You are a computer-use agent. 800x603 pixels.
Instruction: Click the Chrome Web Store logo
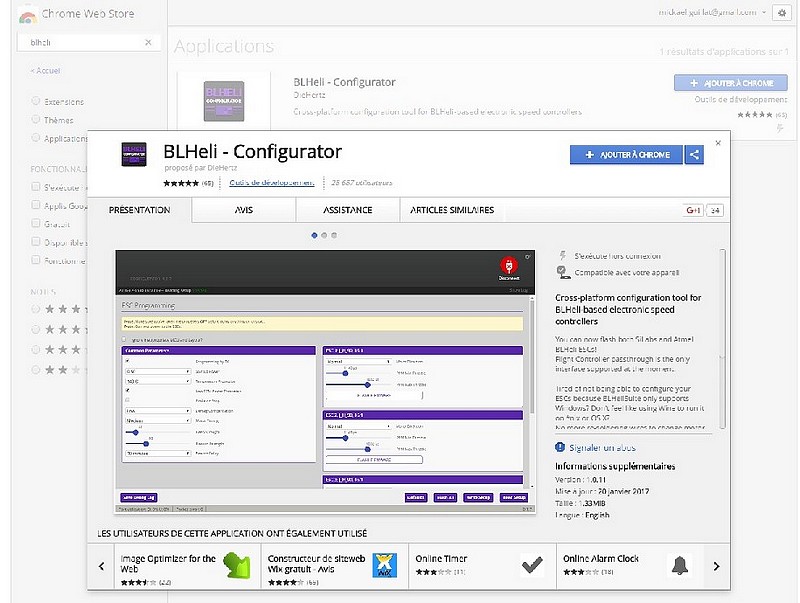pyautogui.click(x=28, y=16)
